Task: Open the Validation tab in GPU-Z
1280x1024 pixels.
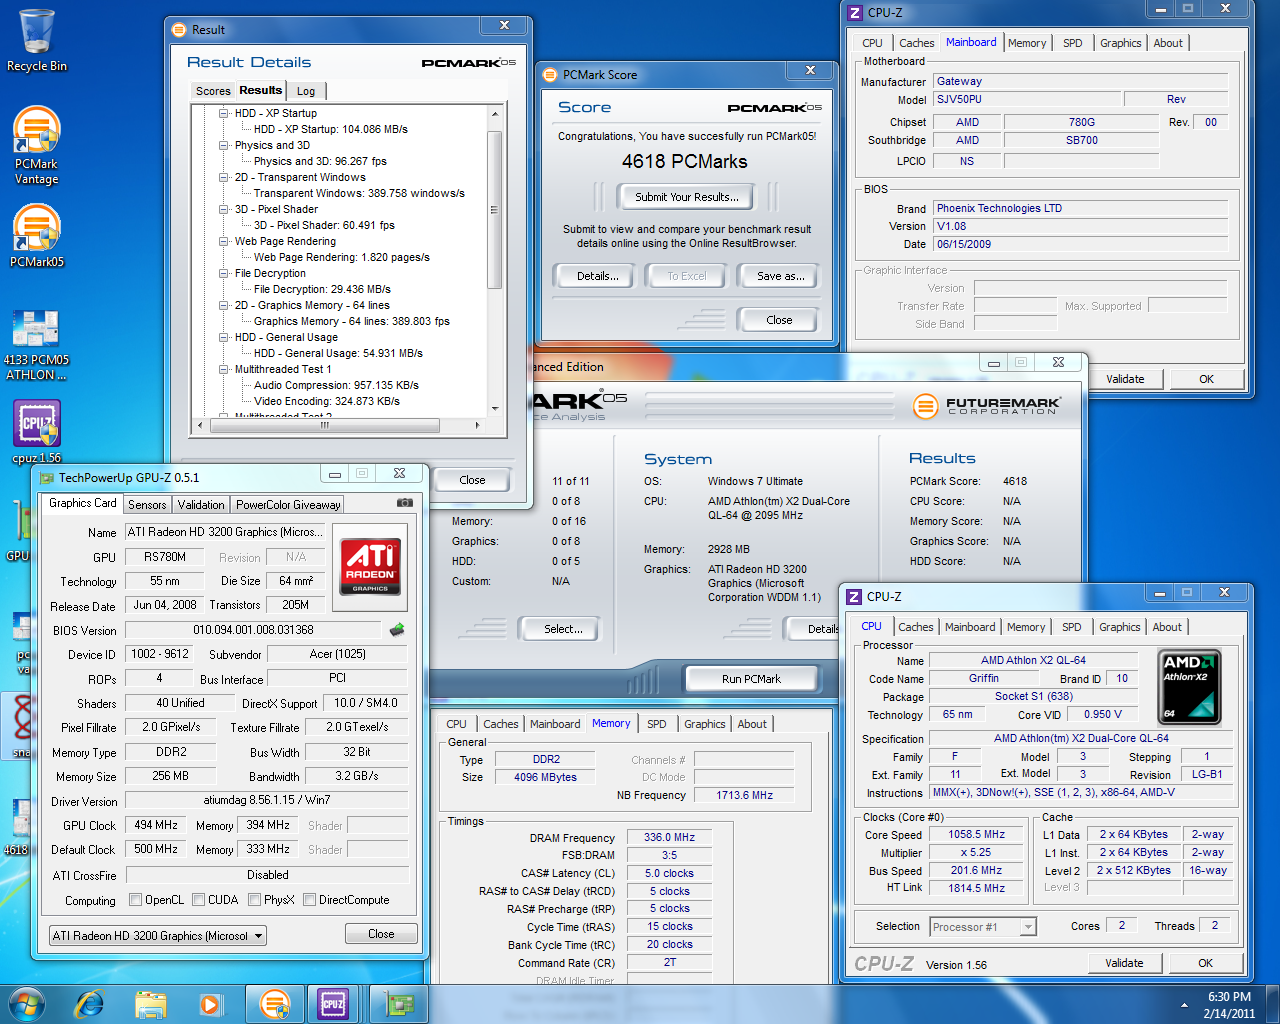Action: coord(201,505)
